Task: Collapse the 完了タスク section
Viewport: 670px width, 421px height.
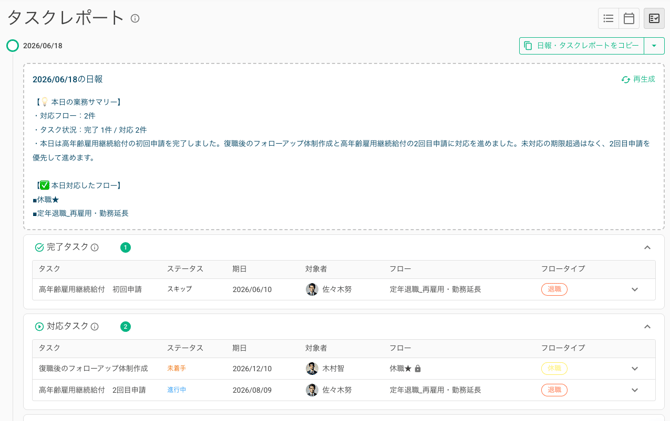Action: click(x=647, y=247)
